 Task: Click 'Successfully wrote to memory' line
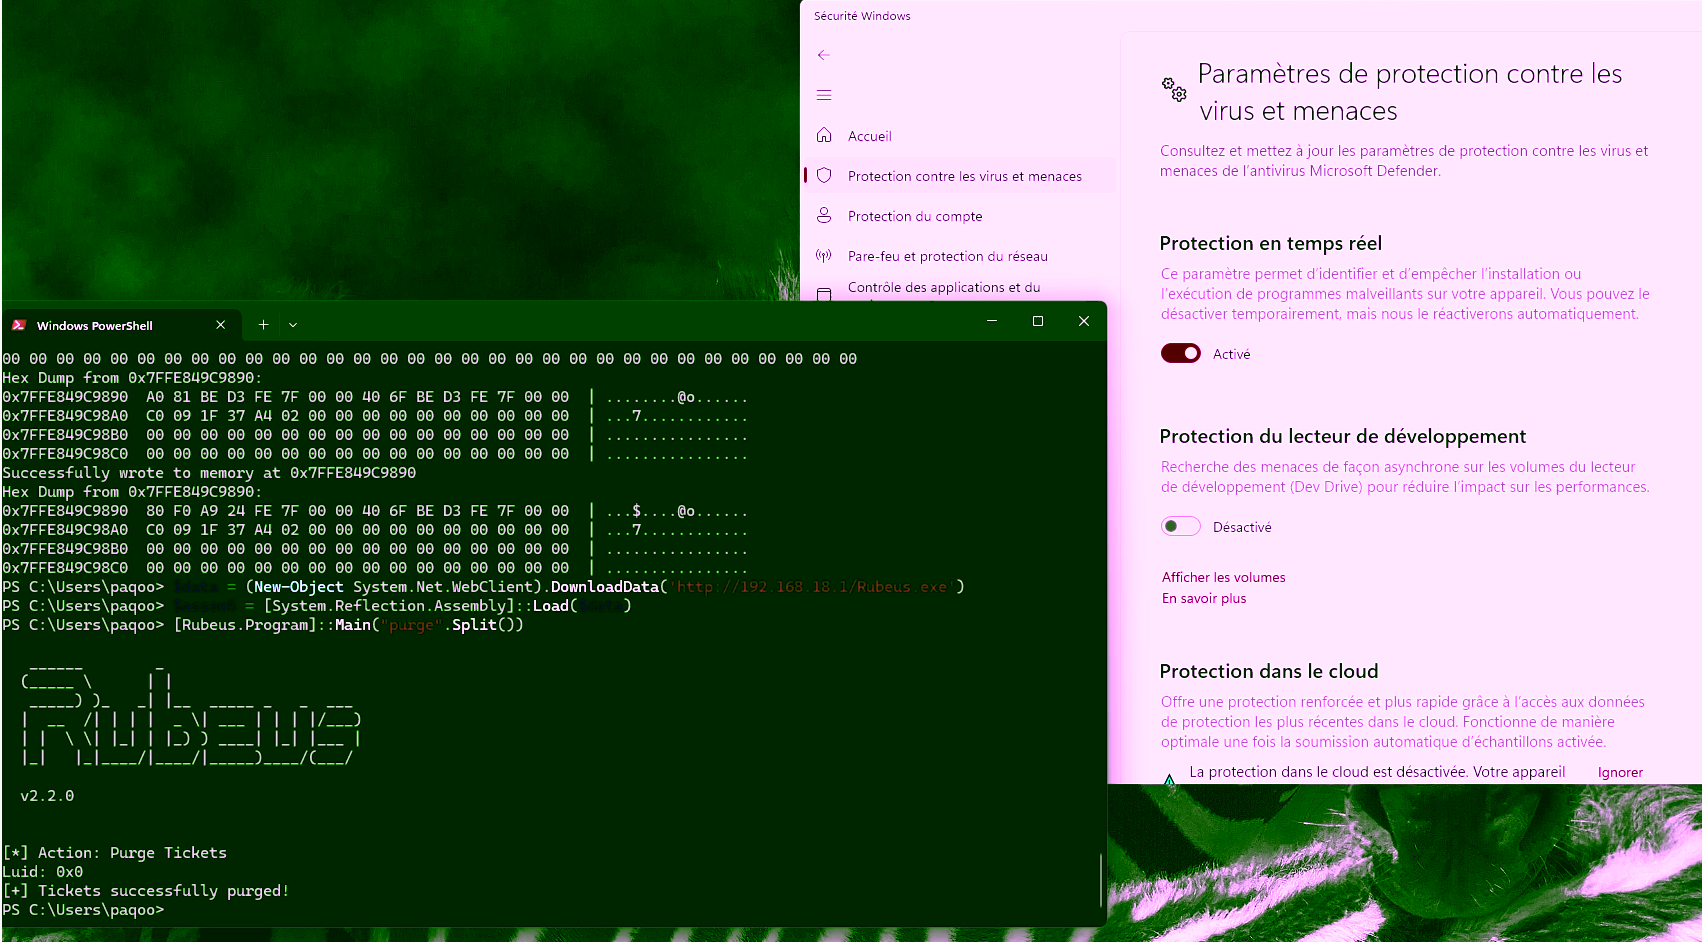point(209,473)
